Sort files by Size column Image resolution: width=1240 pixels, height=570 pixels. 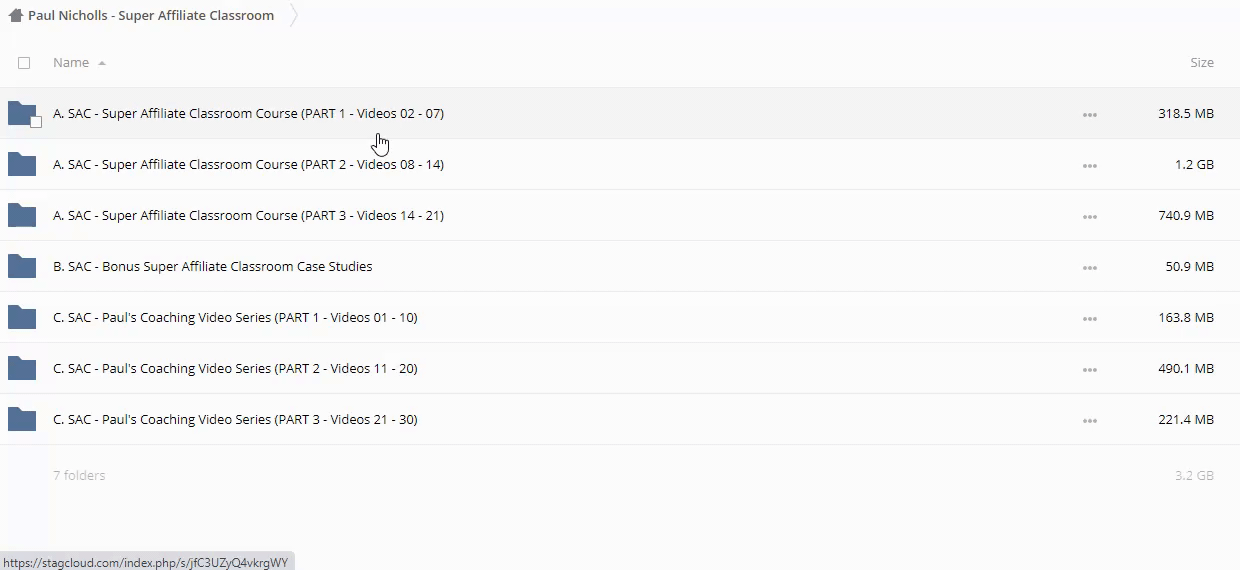pos(1201,62)
